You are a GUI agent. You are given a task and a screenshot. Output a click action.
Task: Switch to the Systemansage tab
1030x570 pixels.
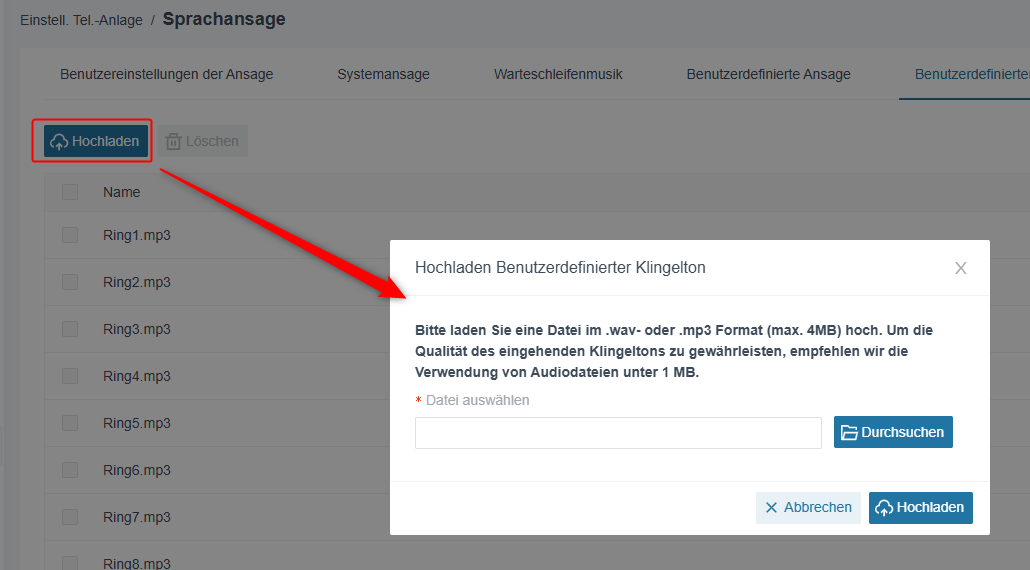click(384, 74)
